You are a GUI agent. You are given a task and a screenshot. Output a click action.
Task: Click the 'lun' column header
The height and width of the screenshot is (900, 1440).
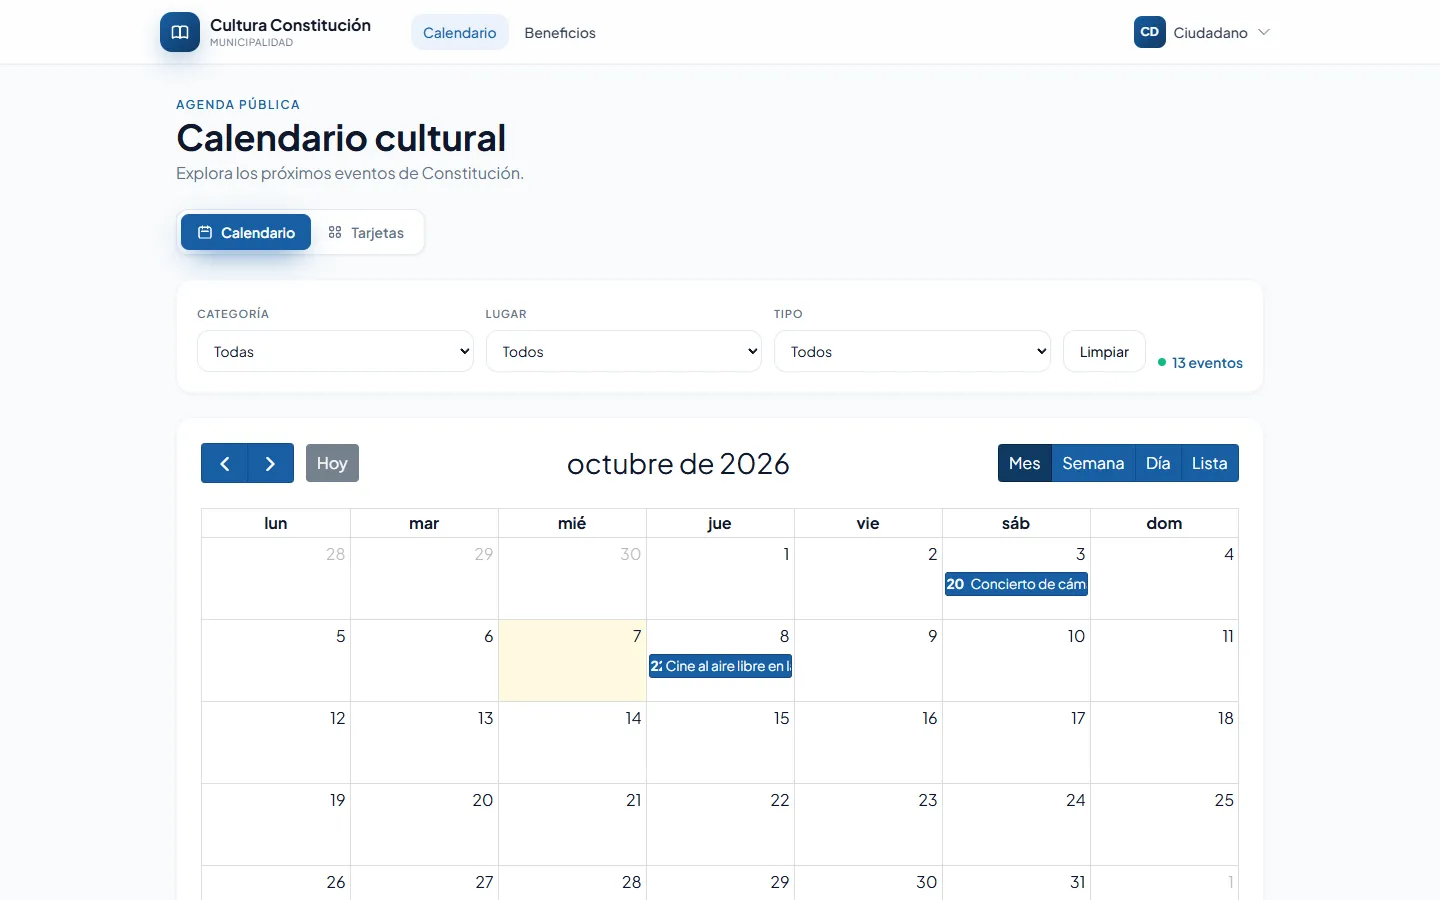[x=276, y=523]
